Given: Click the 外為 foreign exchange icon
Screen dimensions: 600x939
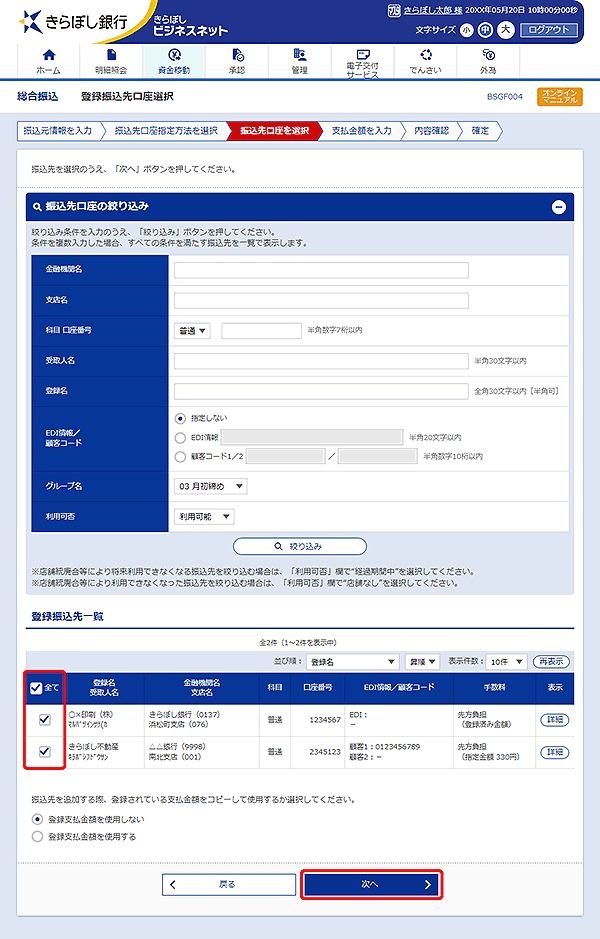Looking at the screenshot, I should (488, 55).
